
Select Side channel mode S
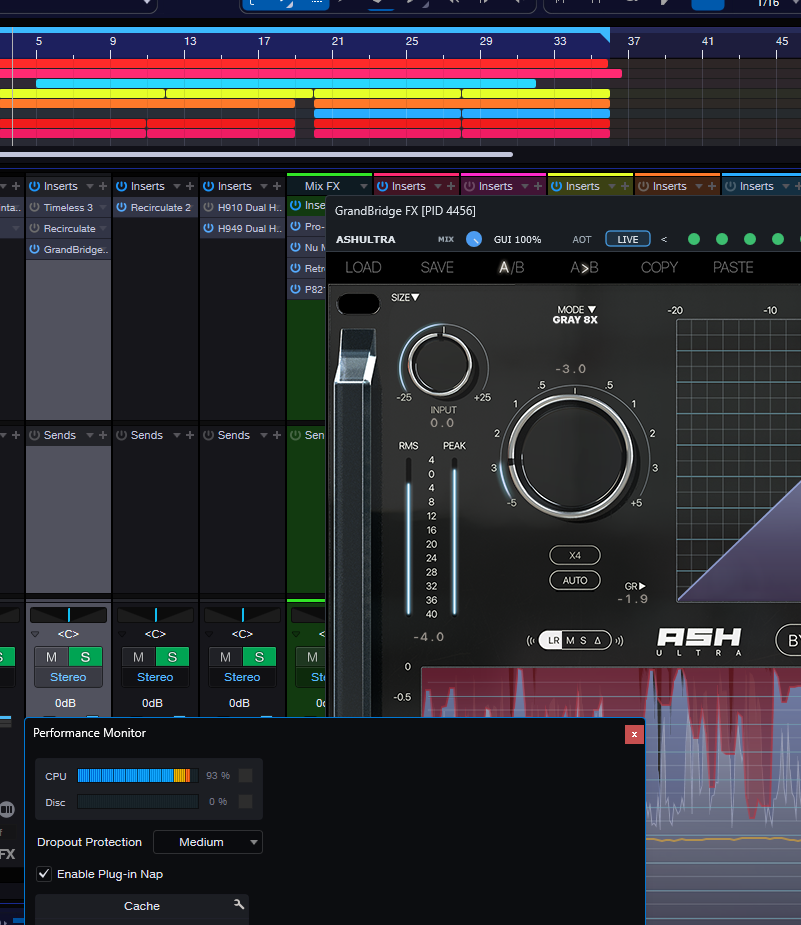coord(583,641)
